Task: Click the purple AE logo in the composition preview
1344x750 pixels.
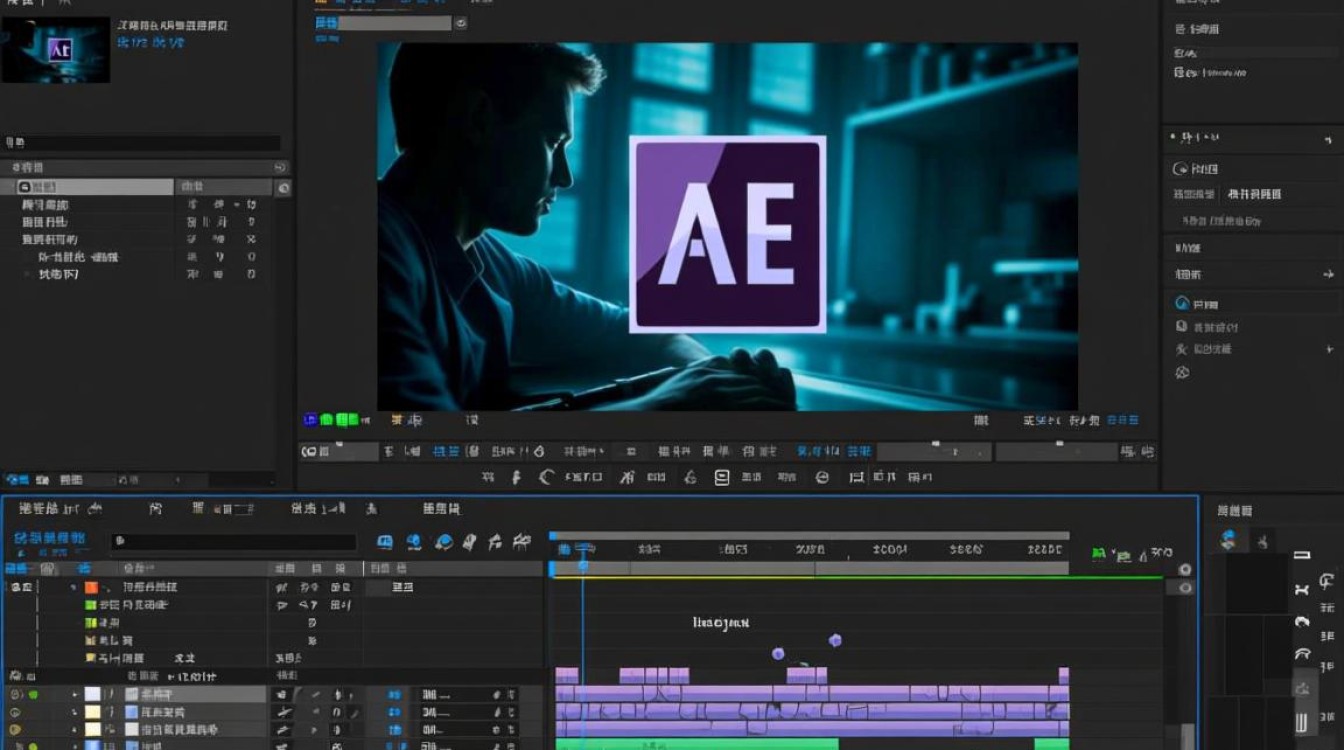Action: [728, 234]
